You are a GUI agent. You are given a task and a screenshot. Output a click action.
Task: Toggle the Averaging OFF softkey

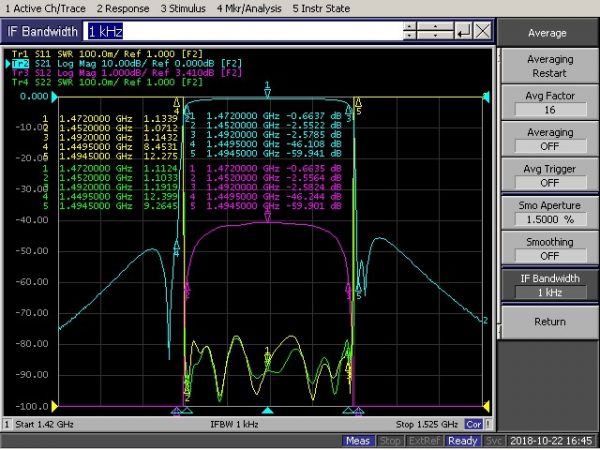pos(550,139)
